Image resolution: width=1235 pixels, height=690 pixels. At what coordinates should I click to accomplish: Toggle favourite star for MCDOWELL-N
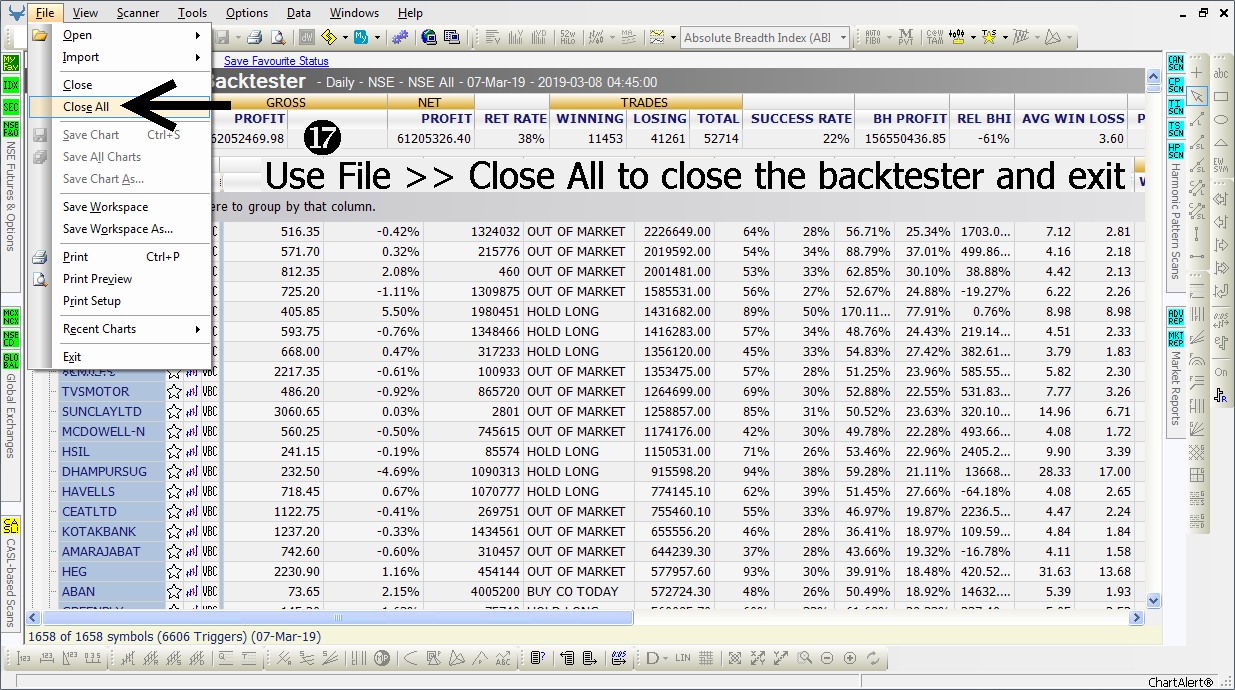tap(174, 432)
